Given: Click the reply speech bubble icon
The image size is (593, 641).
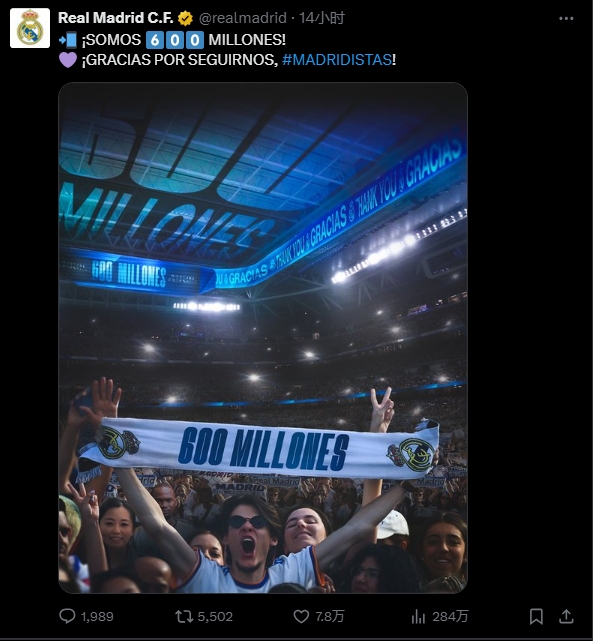Looking at the screenshot, I should click(67, 616).
